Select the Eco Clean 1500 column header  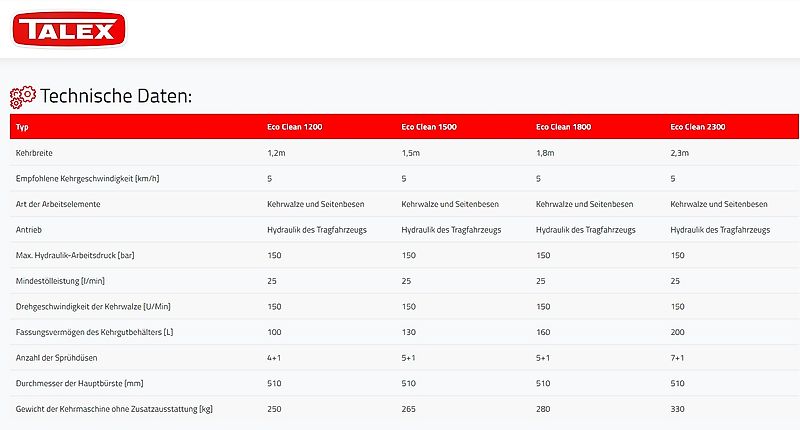[x=429, y=127]
